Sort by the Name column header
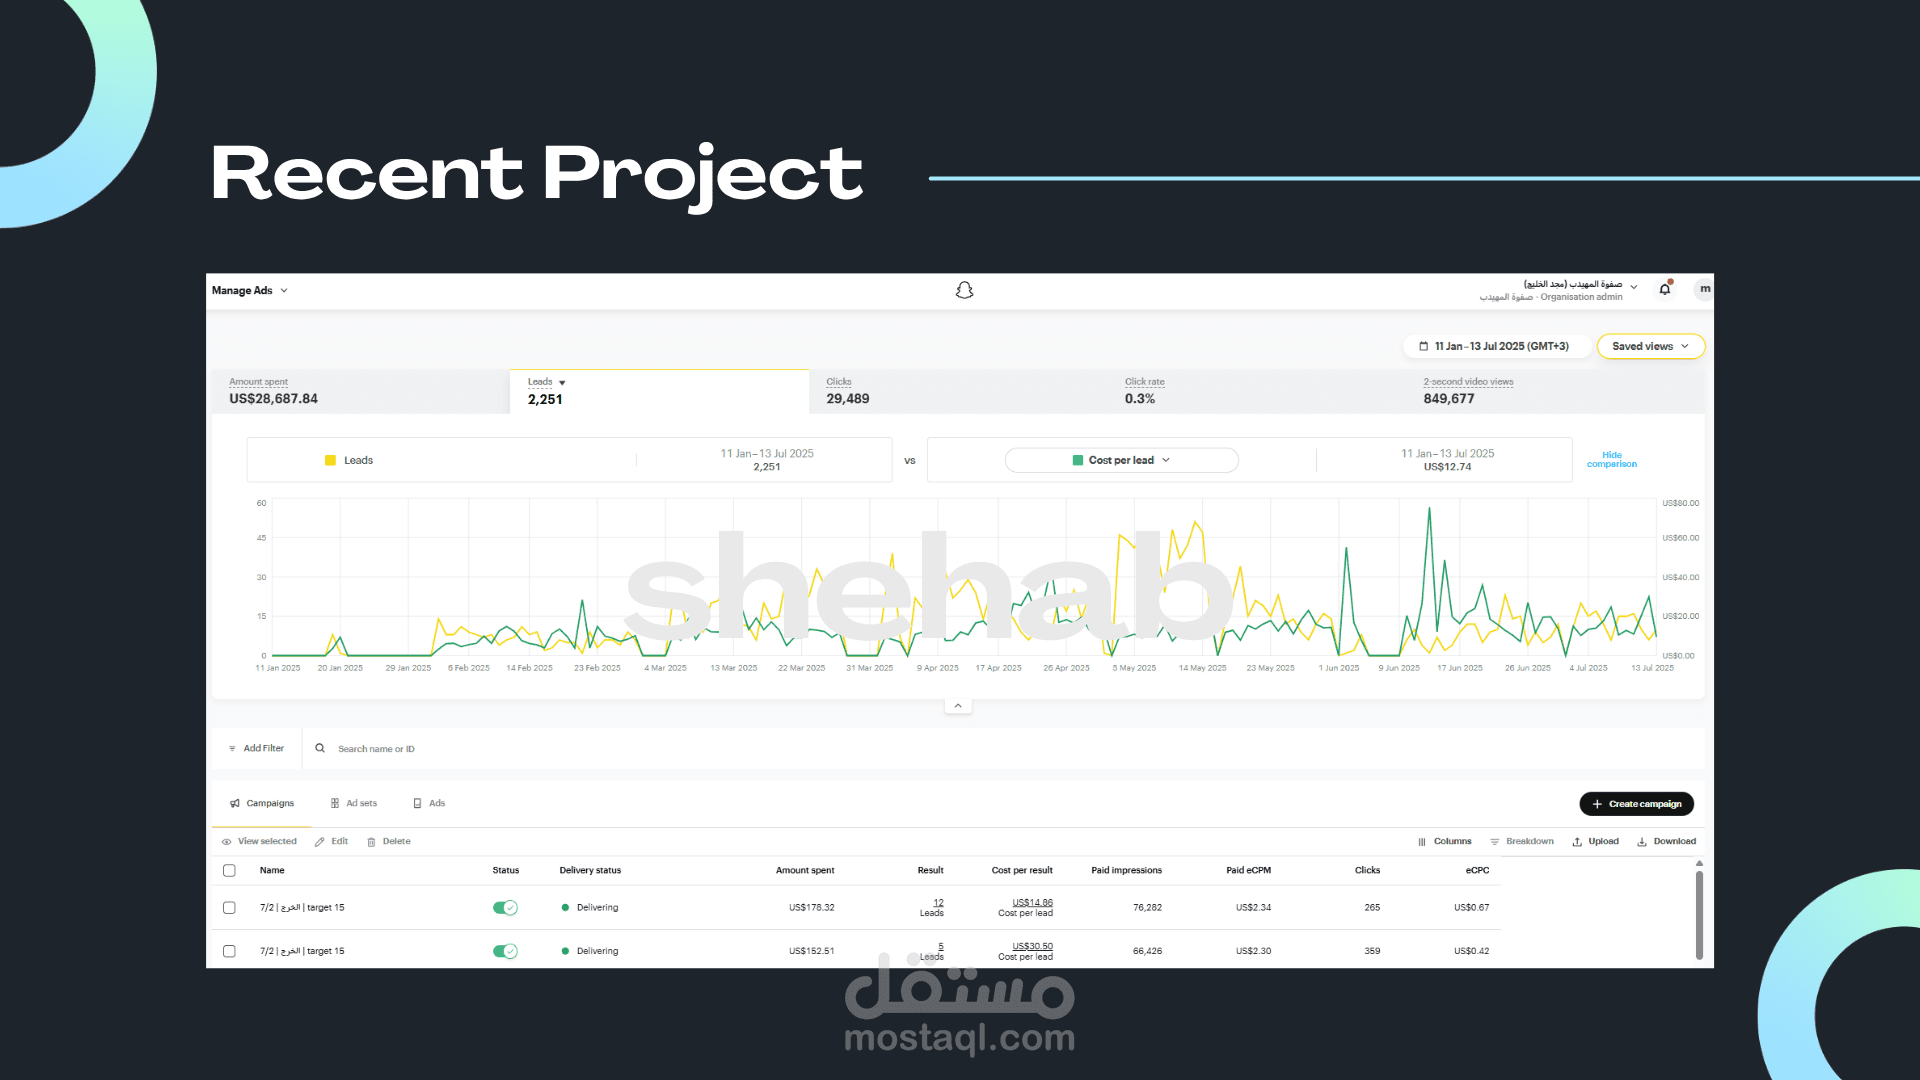The width and height of the screenshot is (1920, 1080). 272,870
